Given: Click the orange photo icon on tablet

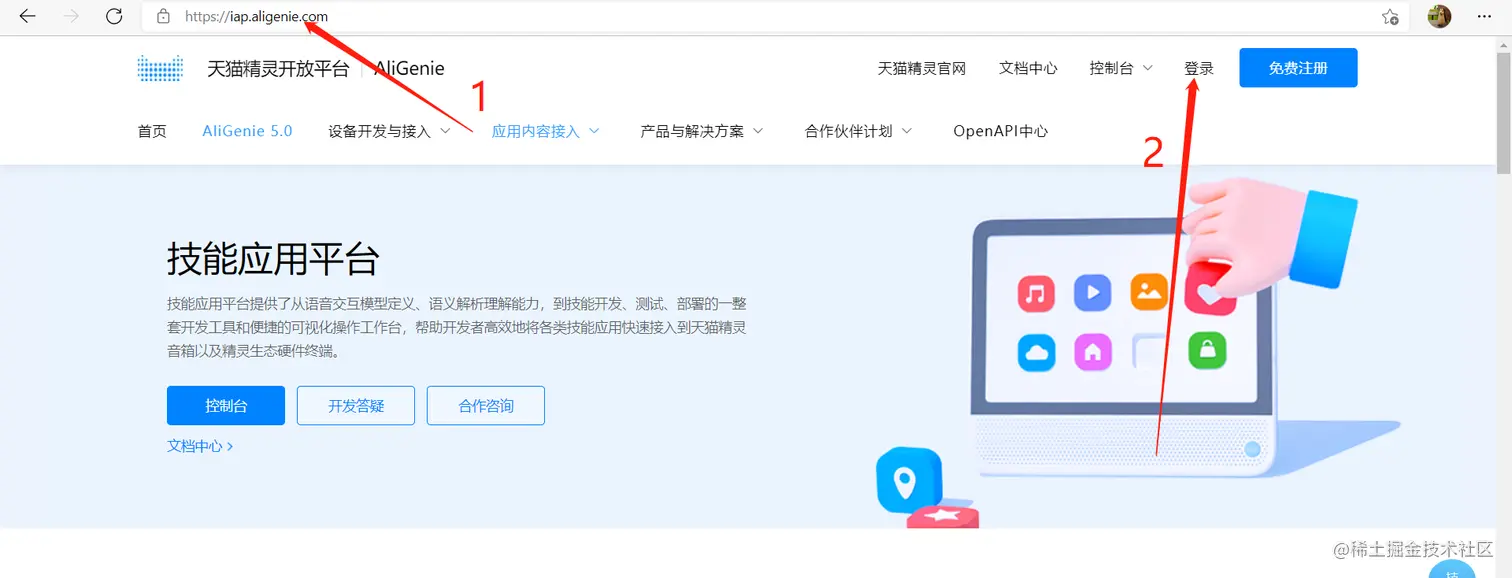Looking at the screenshot, I should click(1150, 291).
